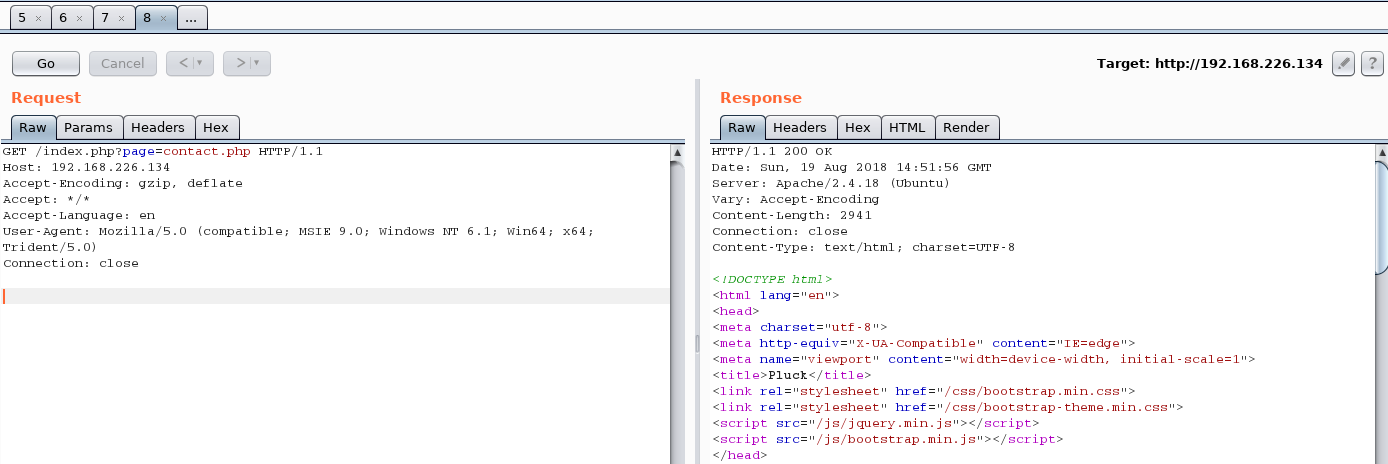Image resolution: width=1388 pixels, height=464 pixels.
Task: Go back in request history
Action: [x=183, y=63]
